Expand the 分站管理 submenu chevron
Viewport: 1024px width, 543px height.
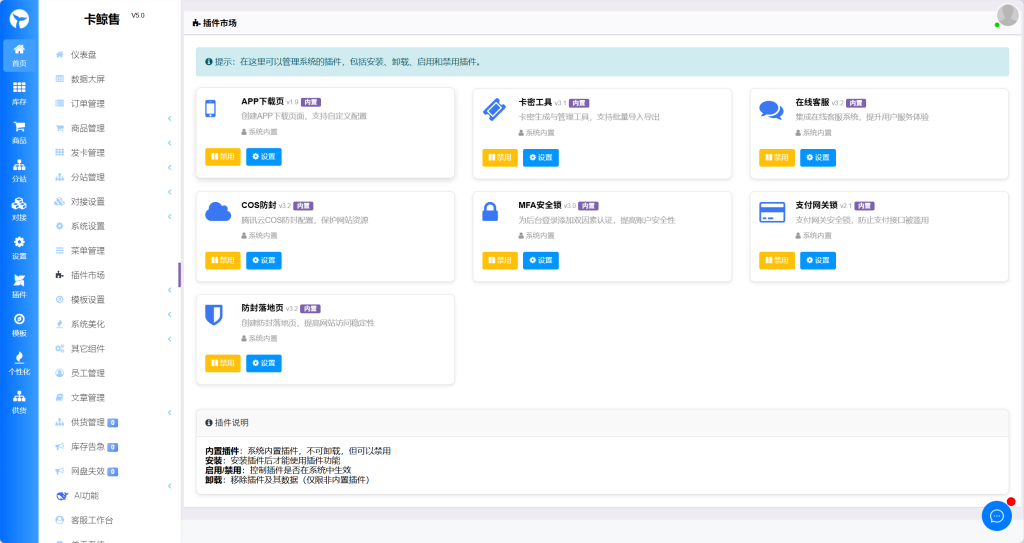click(170, 168)
